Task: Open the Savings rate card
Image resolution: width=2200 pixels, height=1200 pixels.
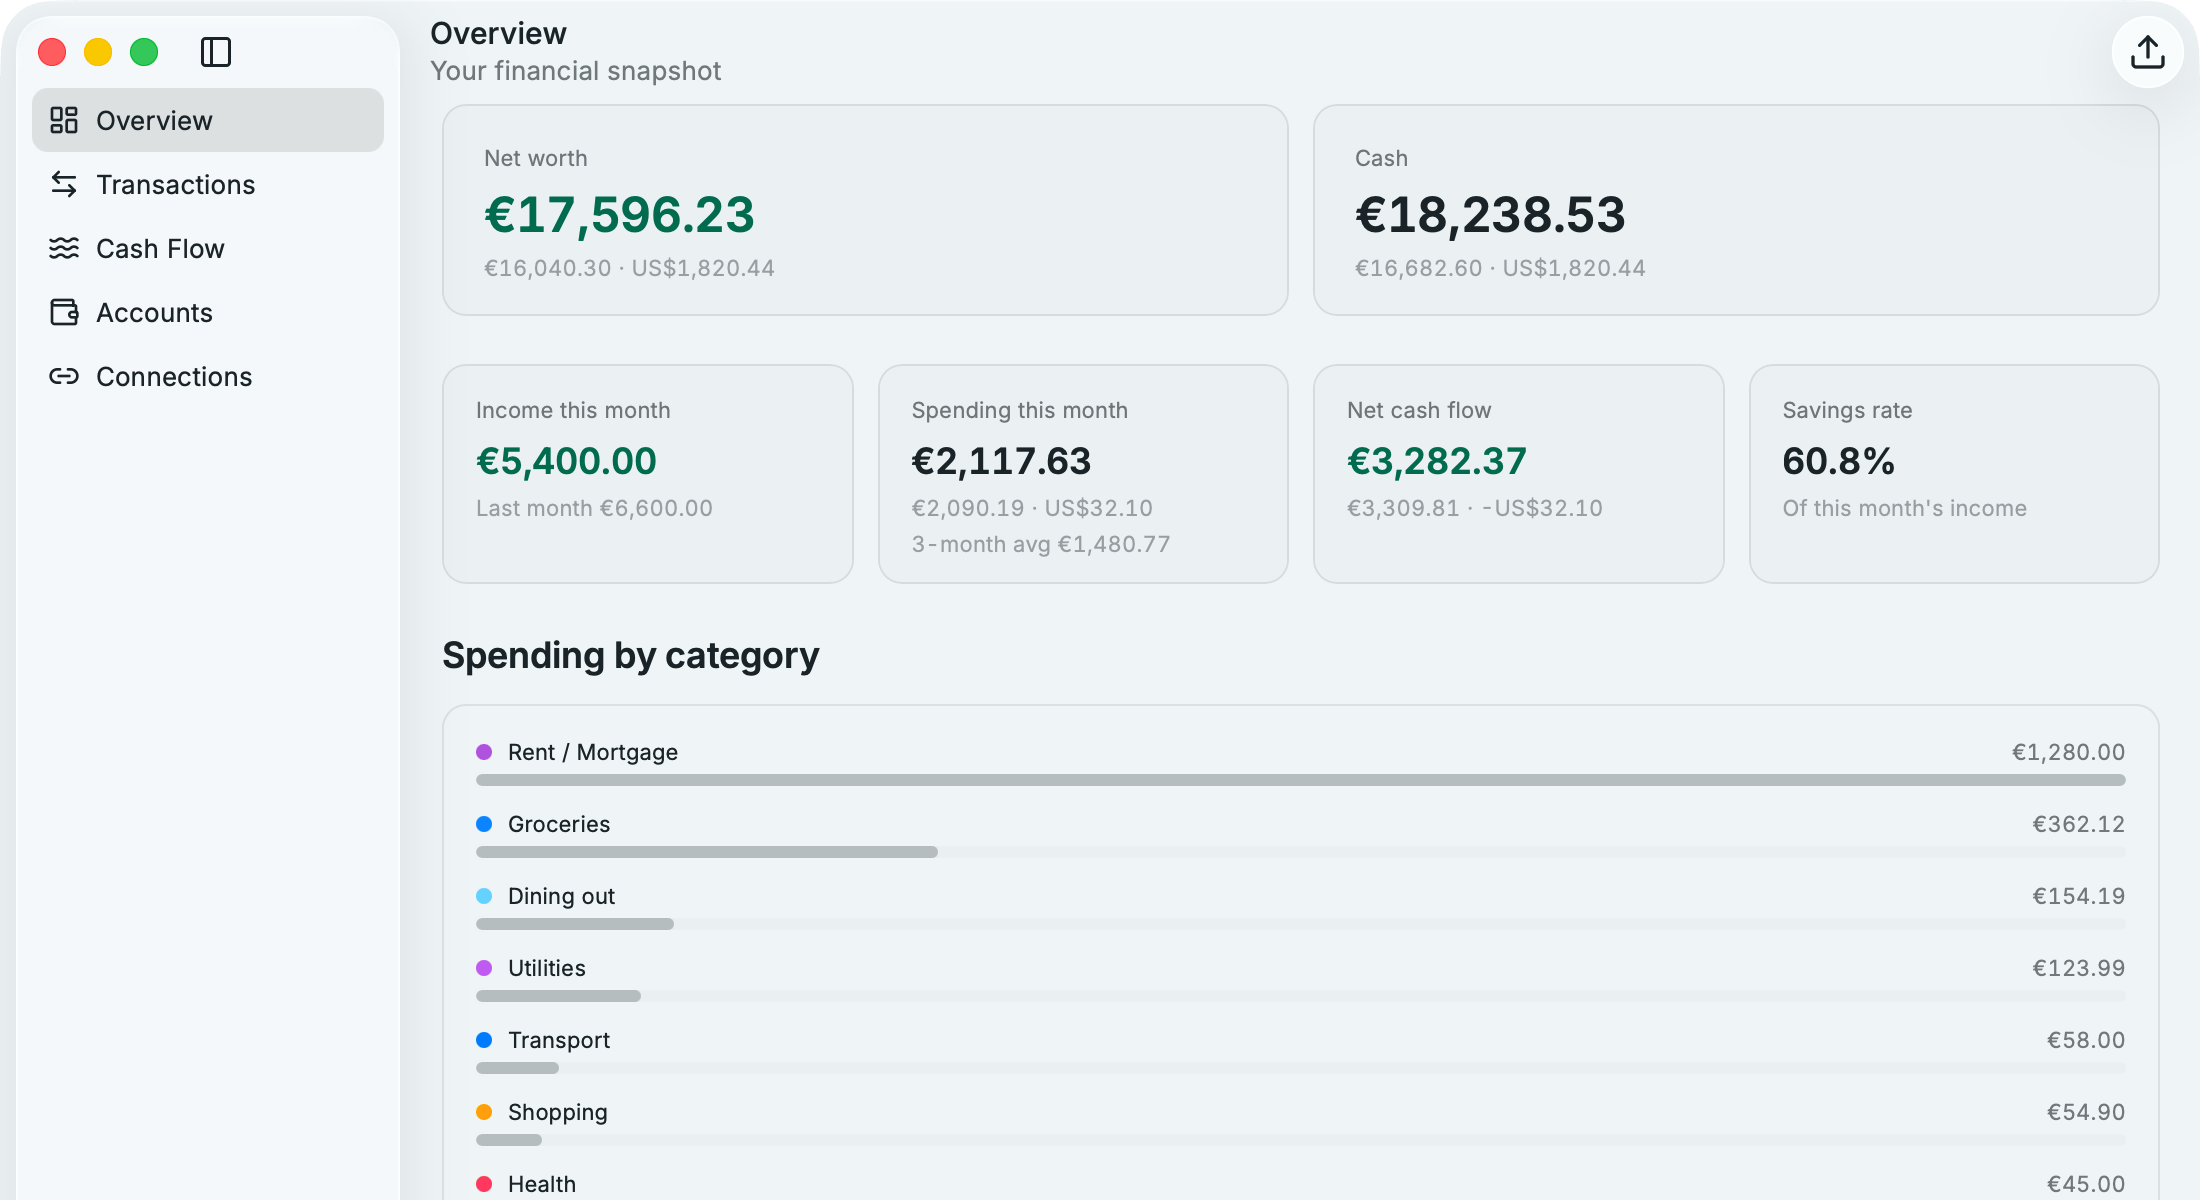Action: 1954,474
